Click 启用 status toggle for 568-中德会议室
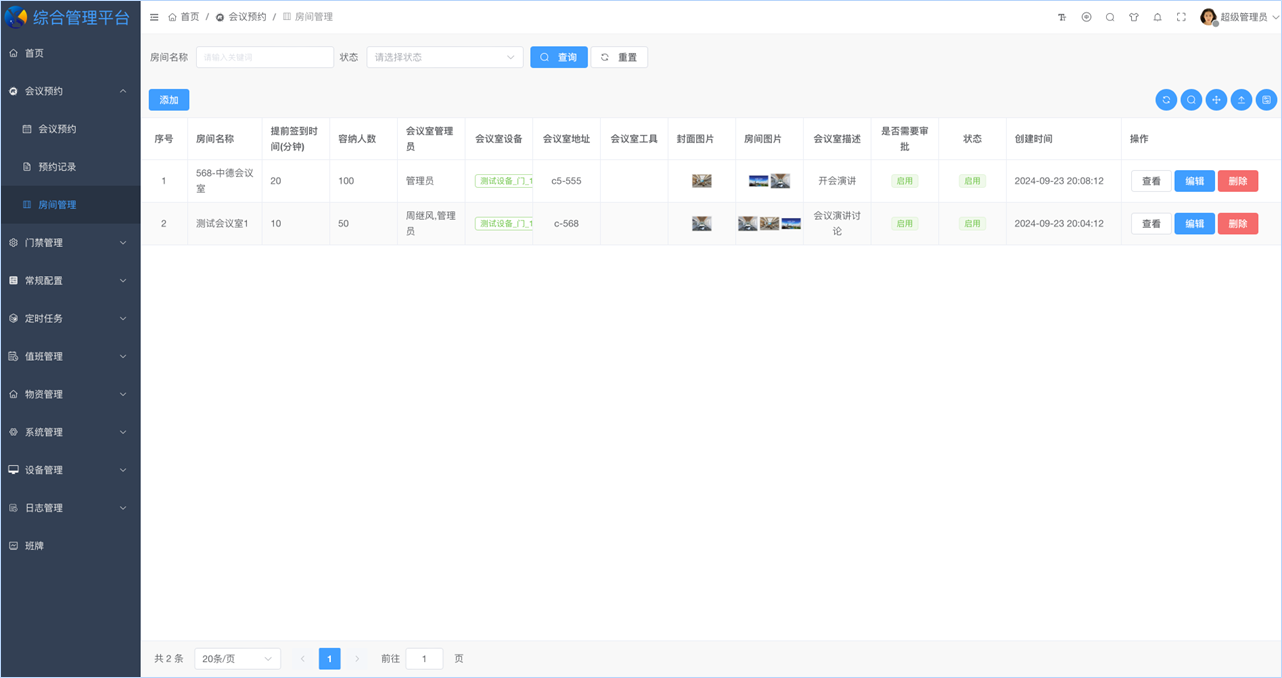Viewport: 1282px width, 678px height. tap(972, 181)
